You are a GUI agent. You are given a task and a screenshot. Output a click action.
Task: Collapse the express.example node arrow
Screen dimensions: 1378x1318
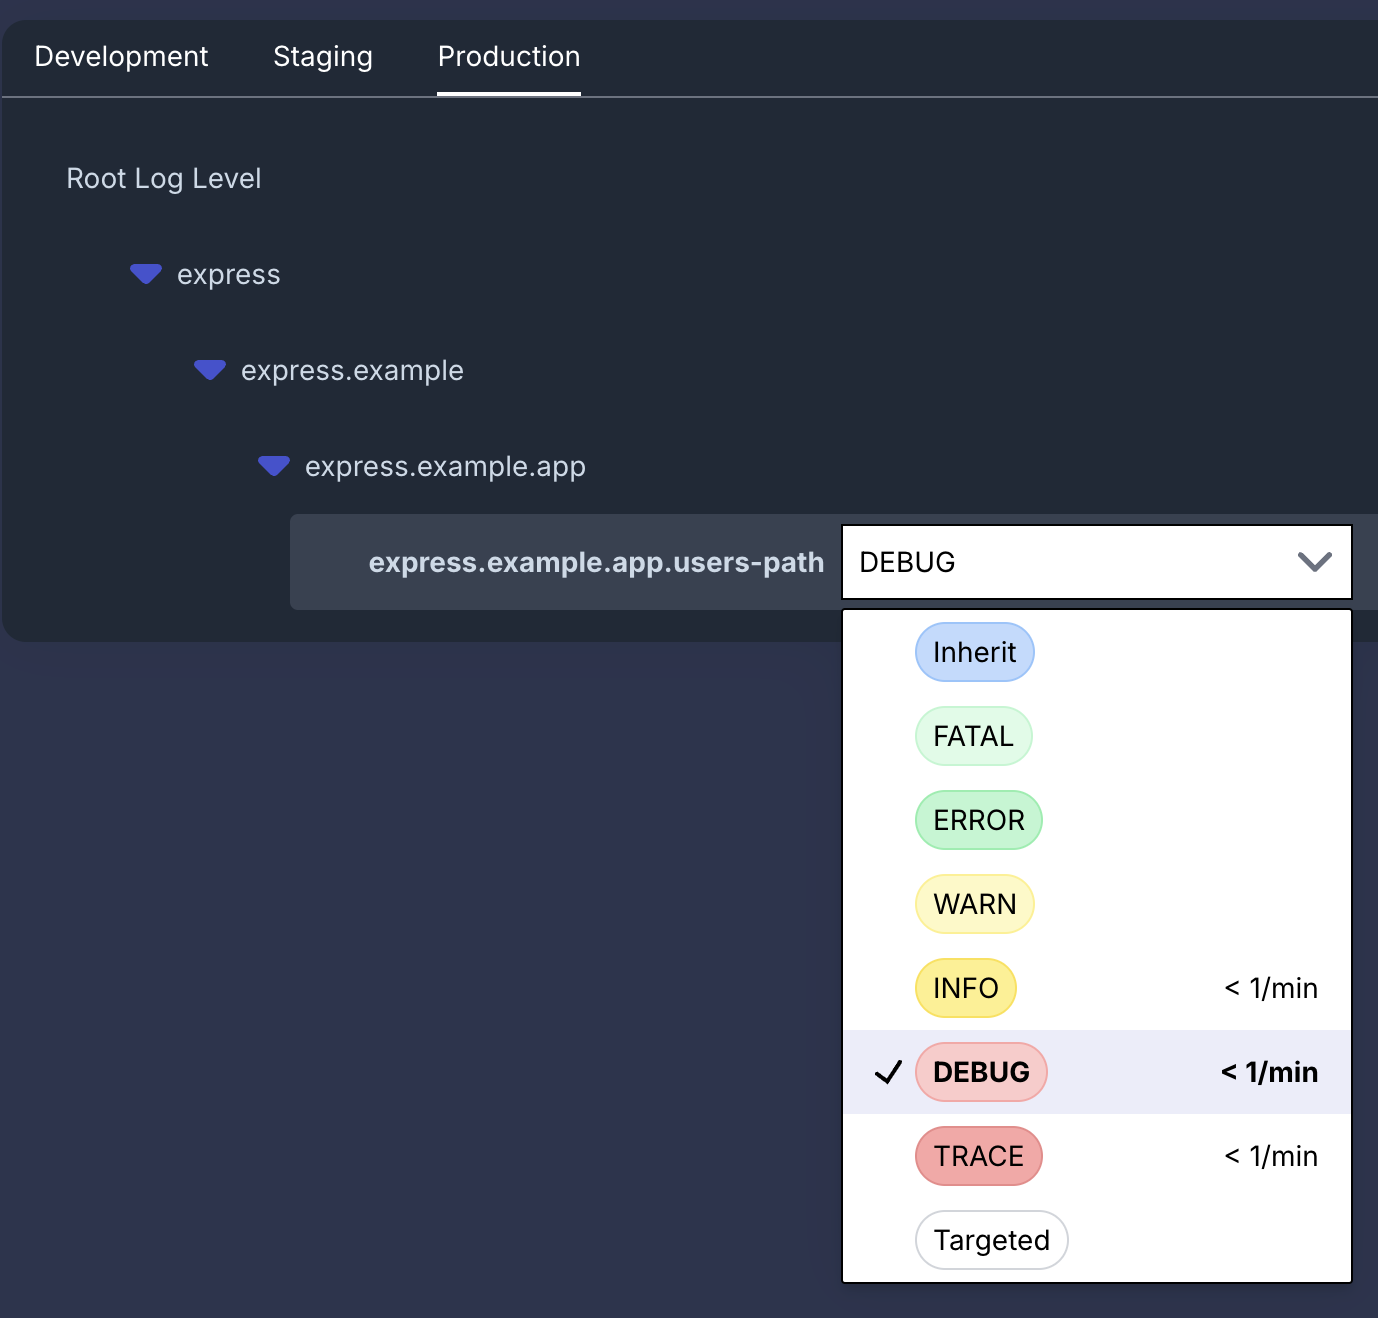(x=210, y=370)
